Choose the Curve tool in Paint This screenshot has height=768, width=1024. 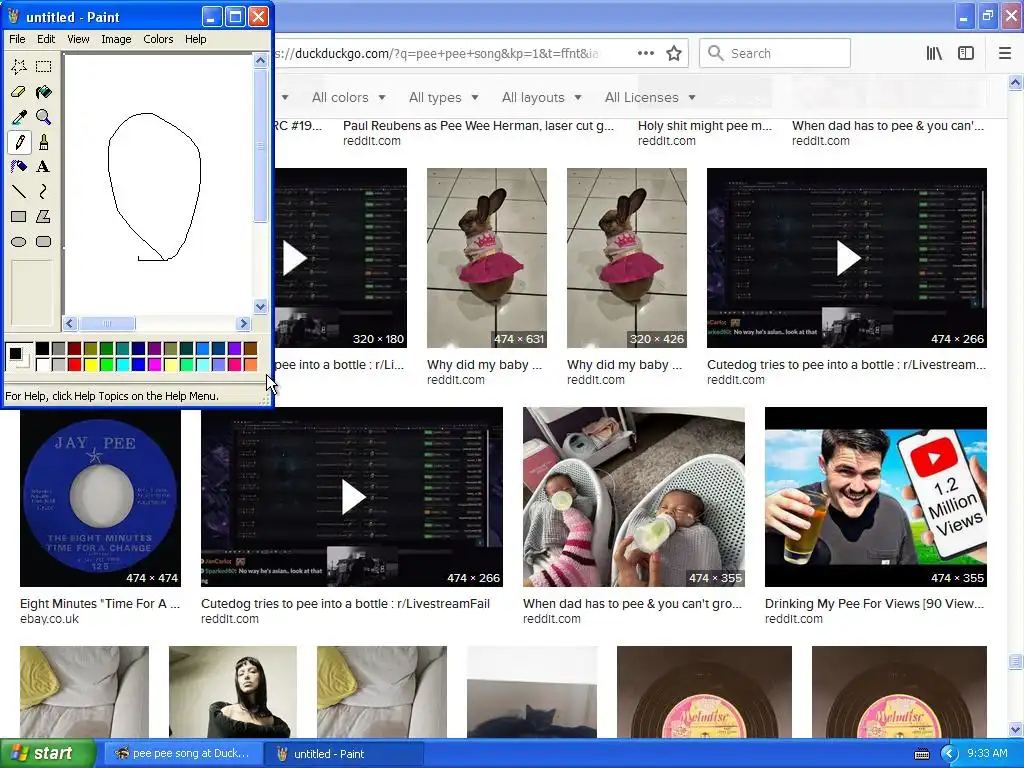click(44, 191)
